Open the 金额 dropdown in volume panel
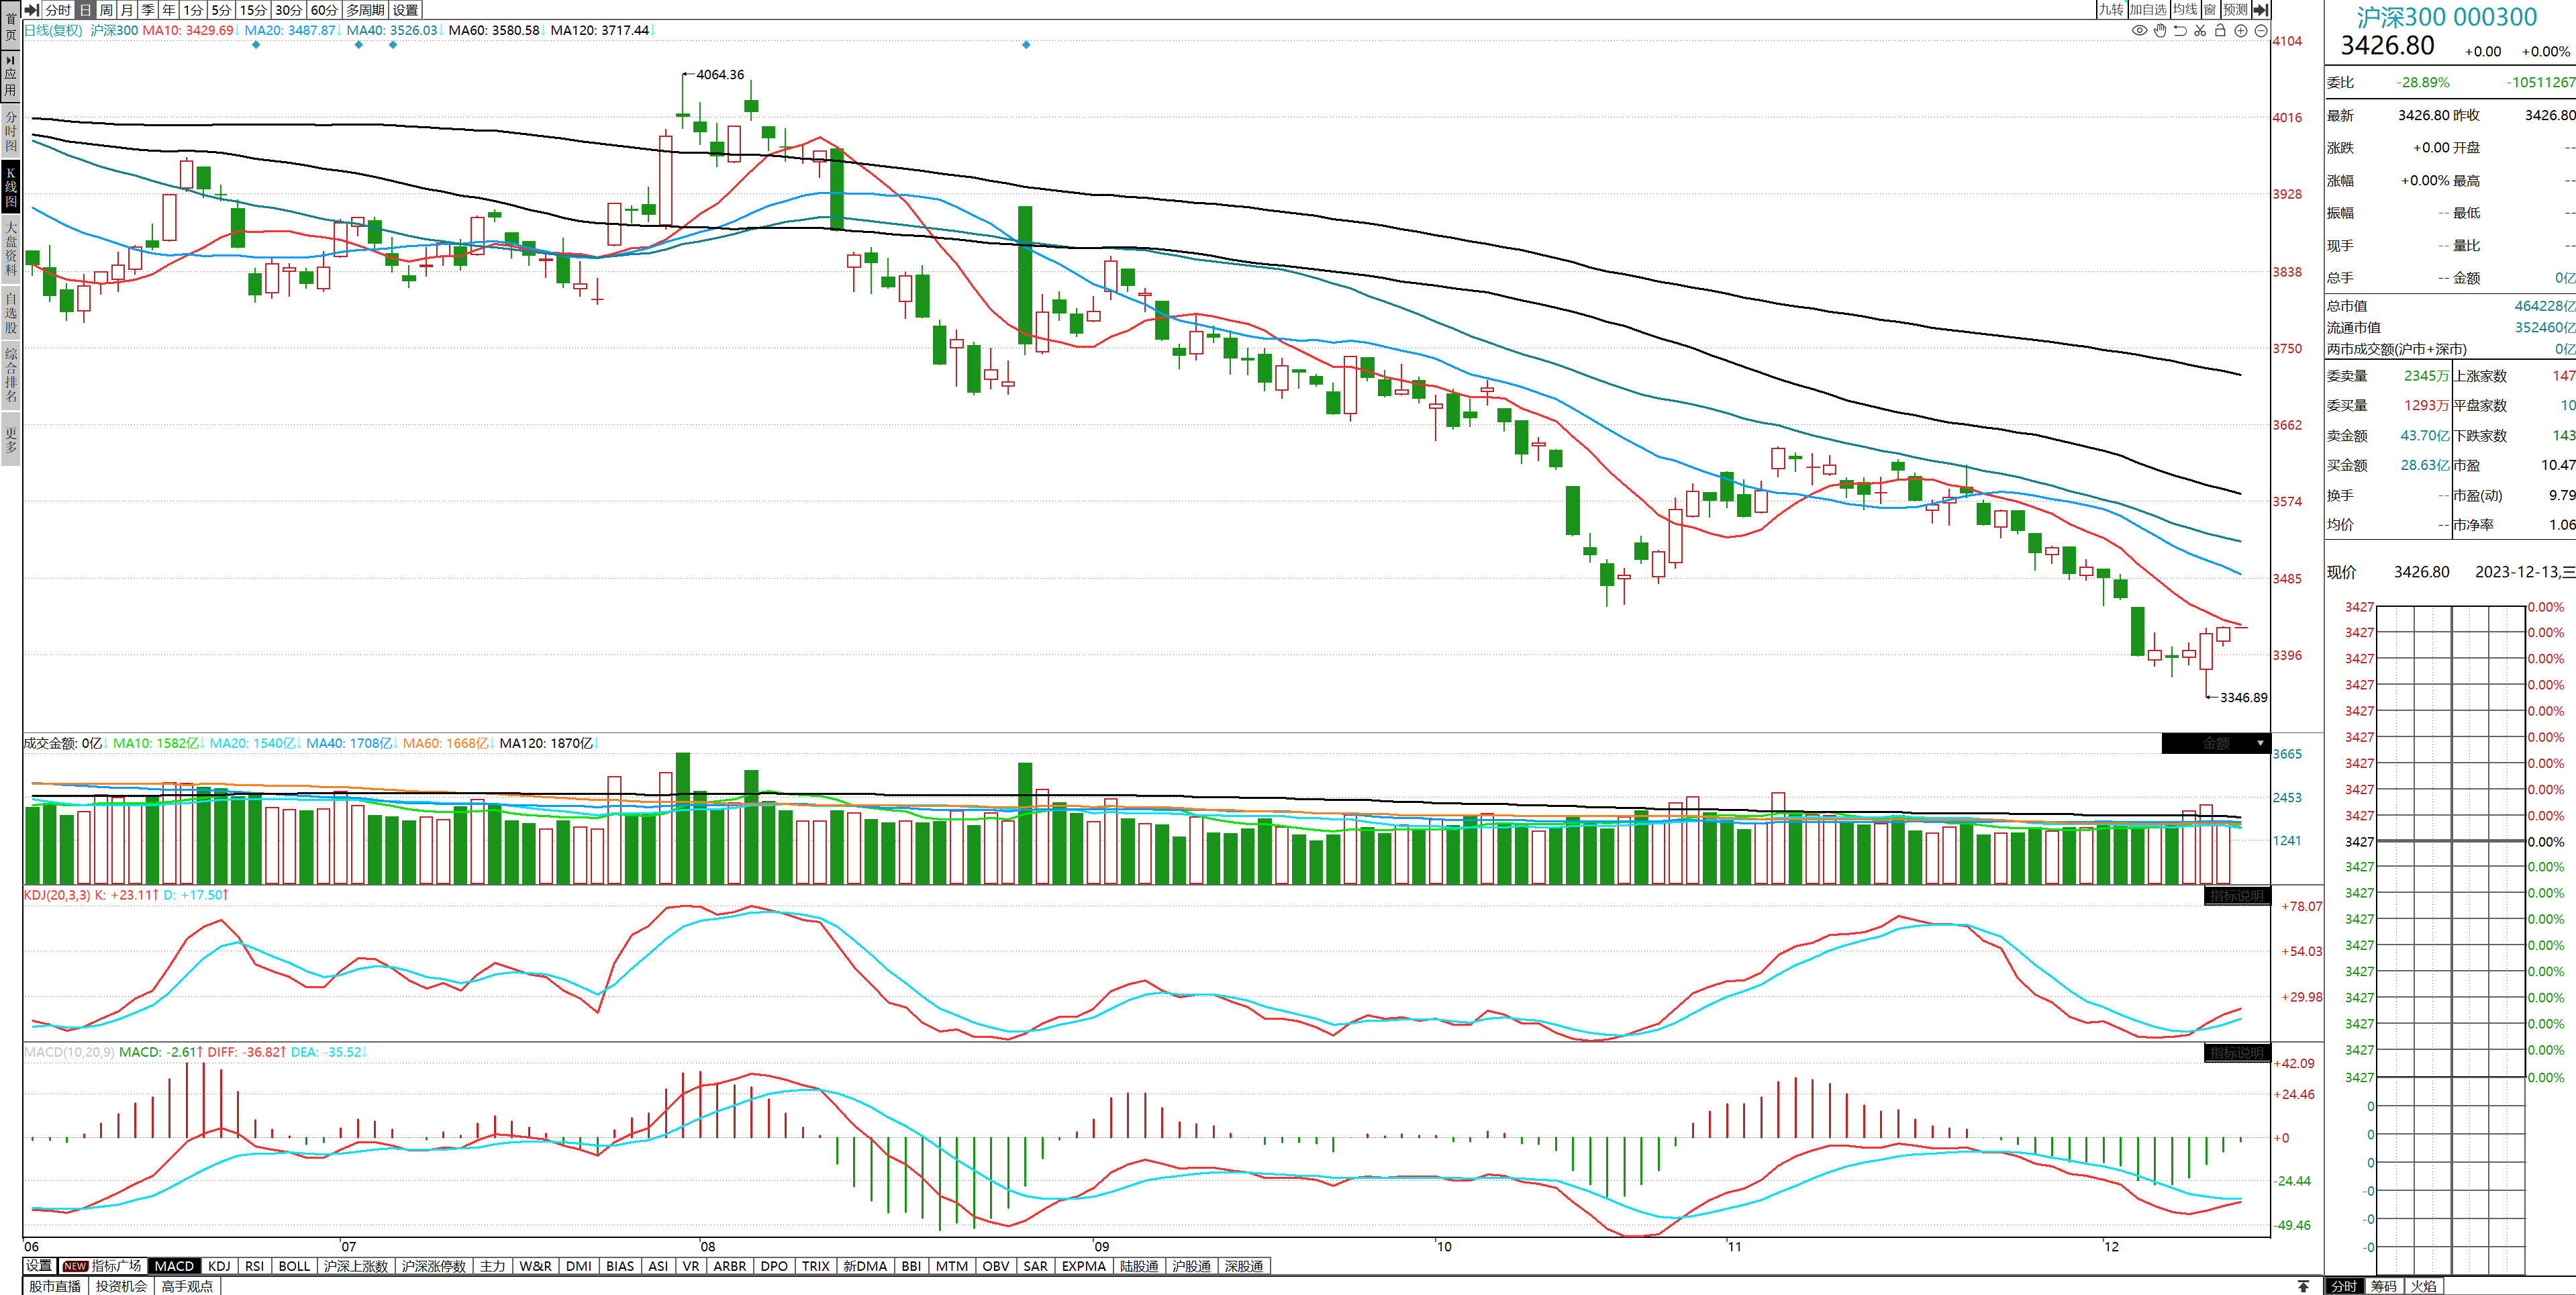Screen dimensions: 2576x1295 coord(2216,743)
